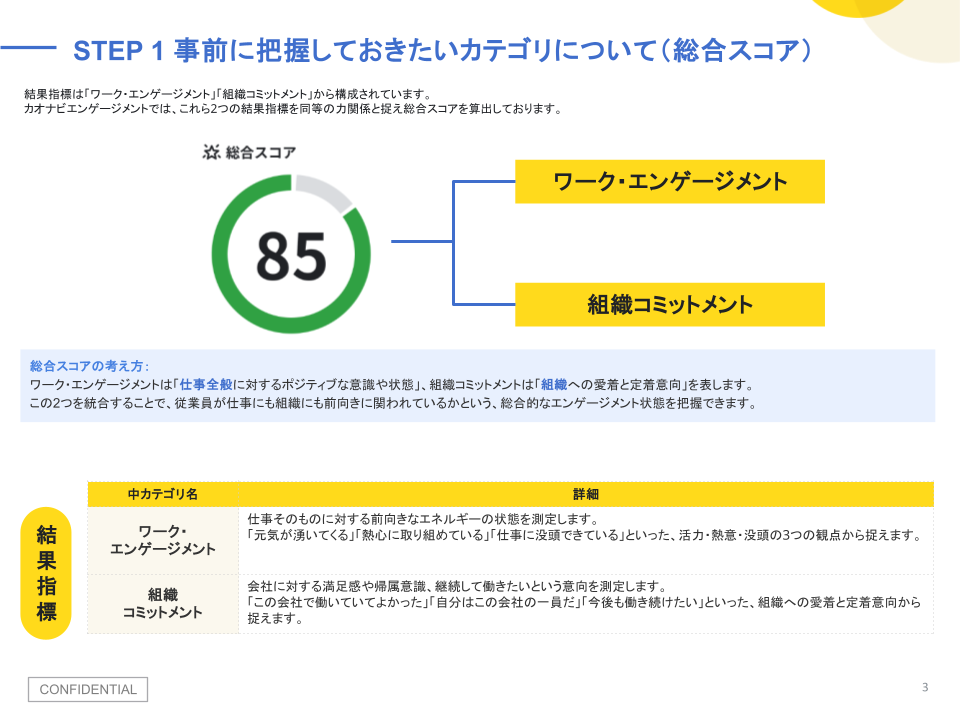The image size is (960, 720).
Task: Select the yellow 組織コミットメント box
Action: (670, 304)
